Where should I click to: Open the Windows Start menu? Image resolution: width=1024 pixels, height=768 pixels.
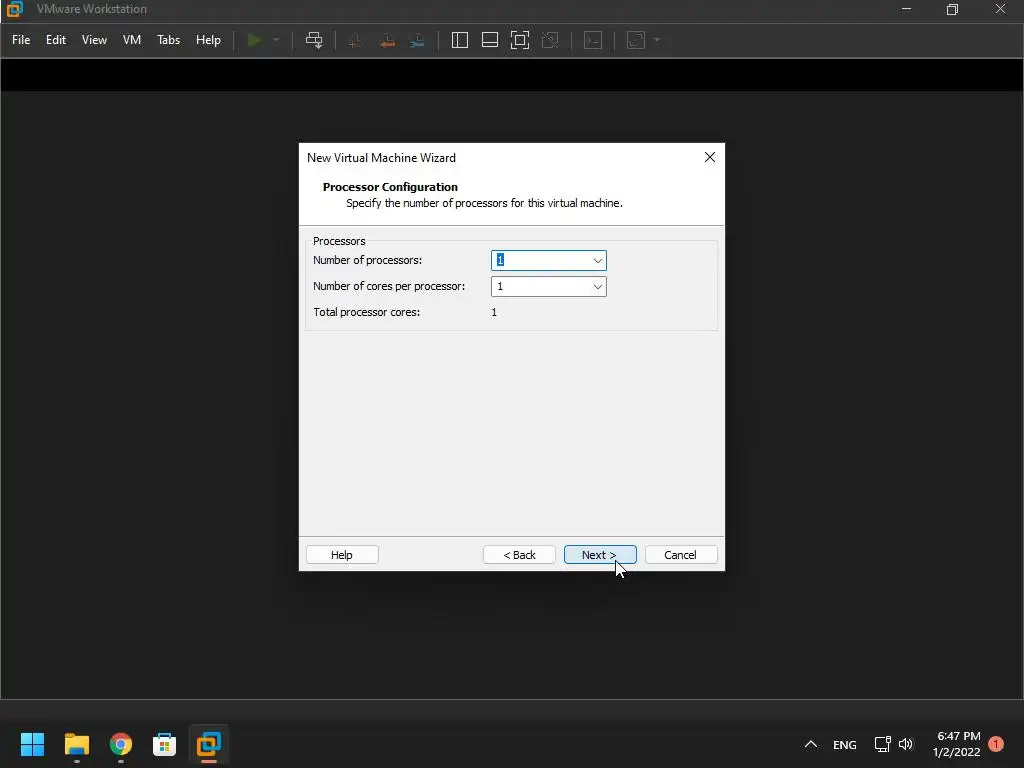32,744
